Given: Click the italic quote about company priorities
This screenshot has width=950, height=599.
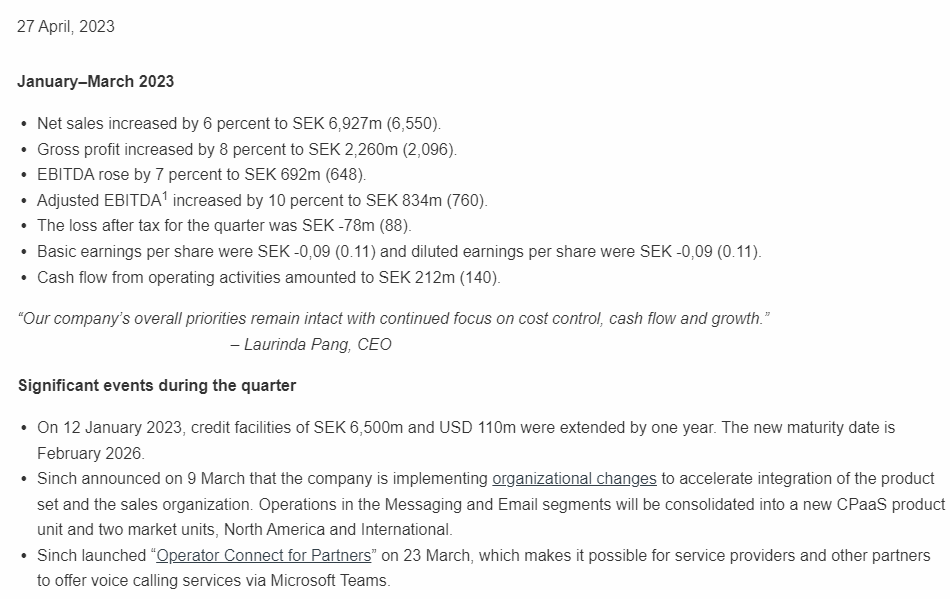Looking at the screenshot, I should 393,319.
